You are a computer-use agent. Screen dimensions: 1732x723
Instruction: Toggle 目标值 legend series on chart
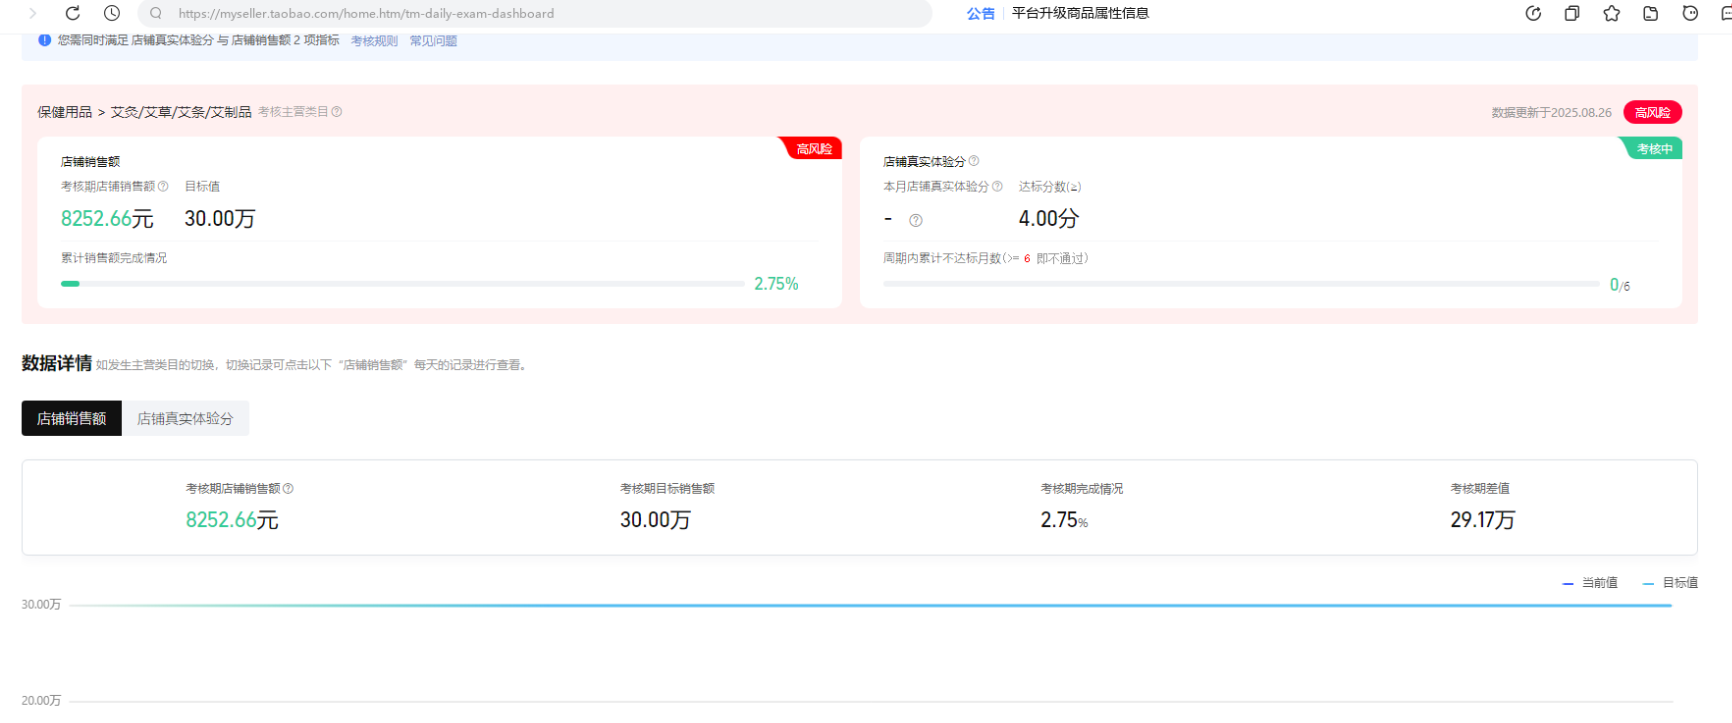(1670, 583)
